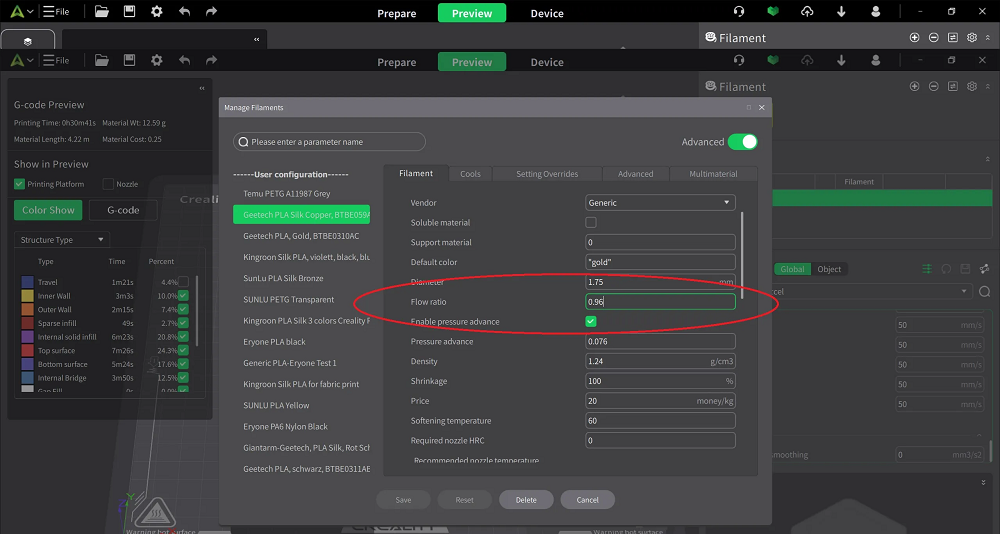Click the Cancel button
The image size is (1000, 534).
coord(587,500)
